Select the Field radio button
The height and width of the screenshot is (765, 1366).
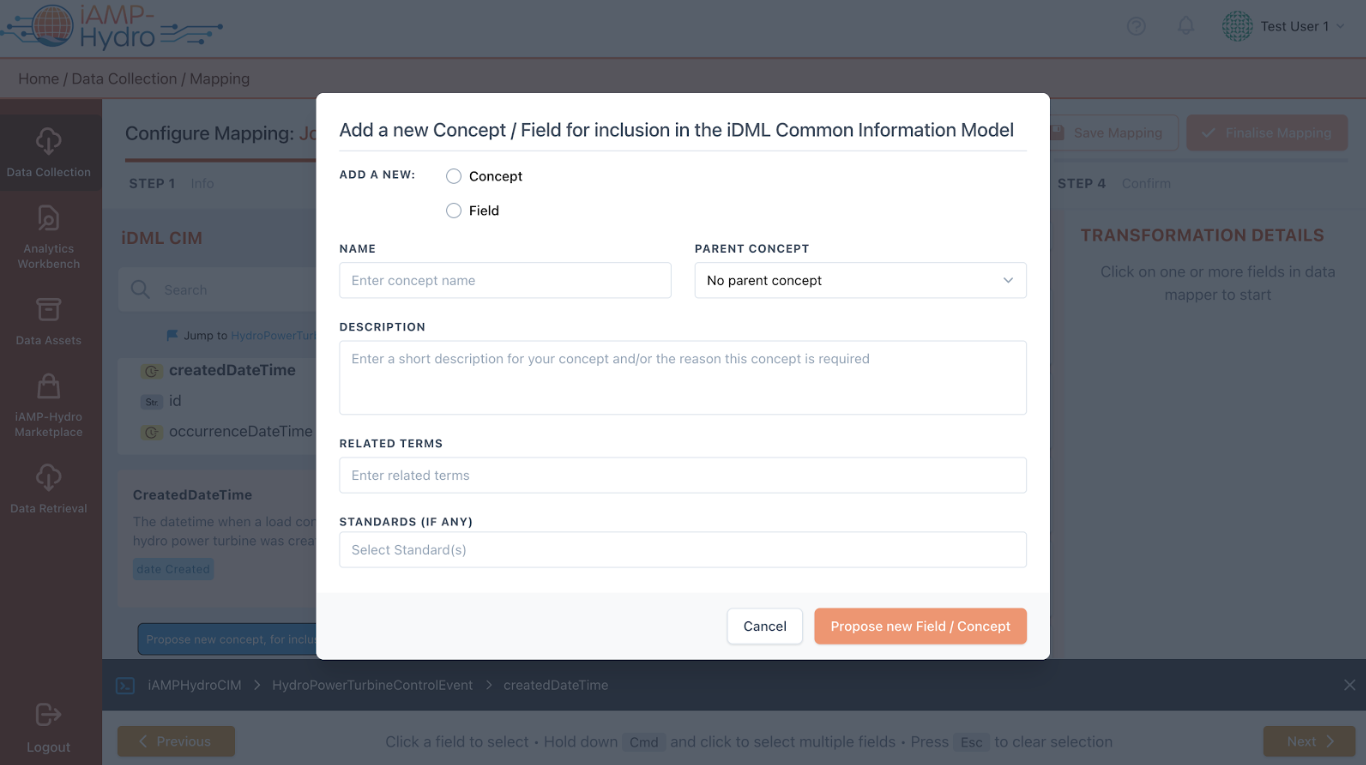coord(454,211)
